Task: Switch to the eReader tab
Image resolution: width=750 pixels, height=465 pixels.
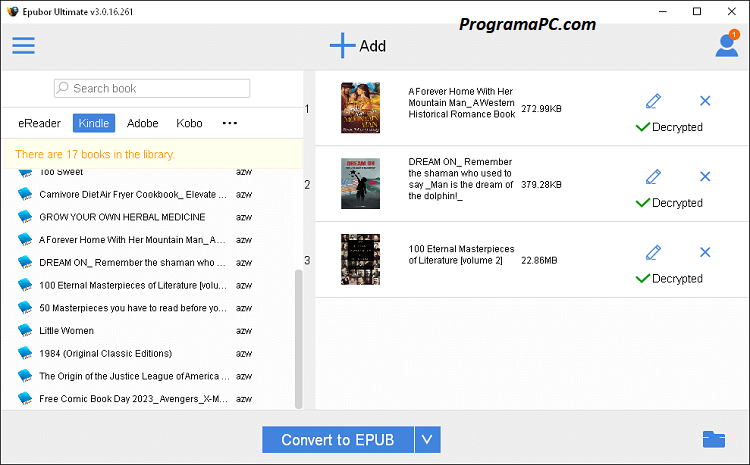Action: tap(39, 123)
